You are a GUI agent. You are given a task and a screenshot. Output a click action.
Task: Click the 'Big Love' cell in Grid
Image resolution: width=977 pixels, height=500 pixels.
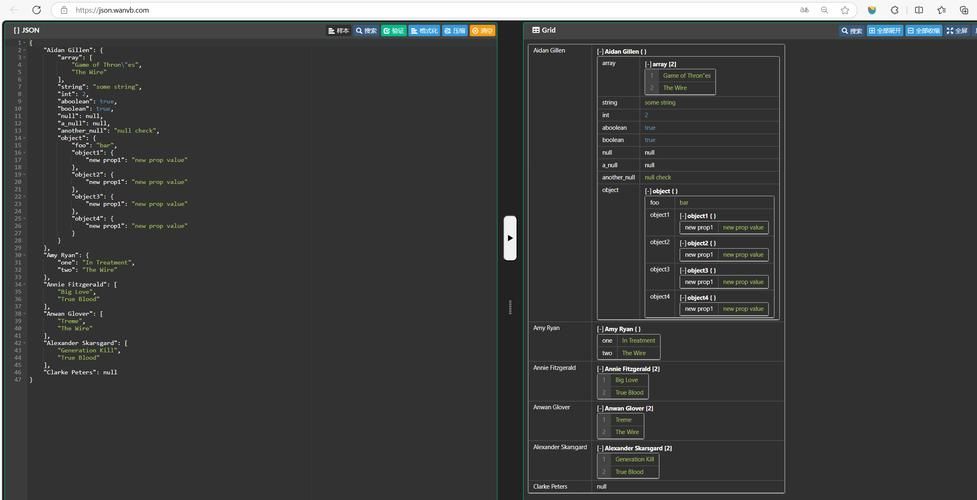(626, 380)
